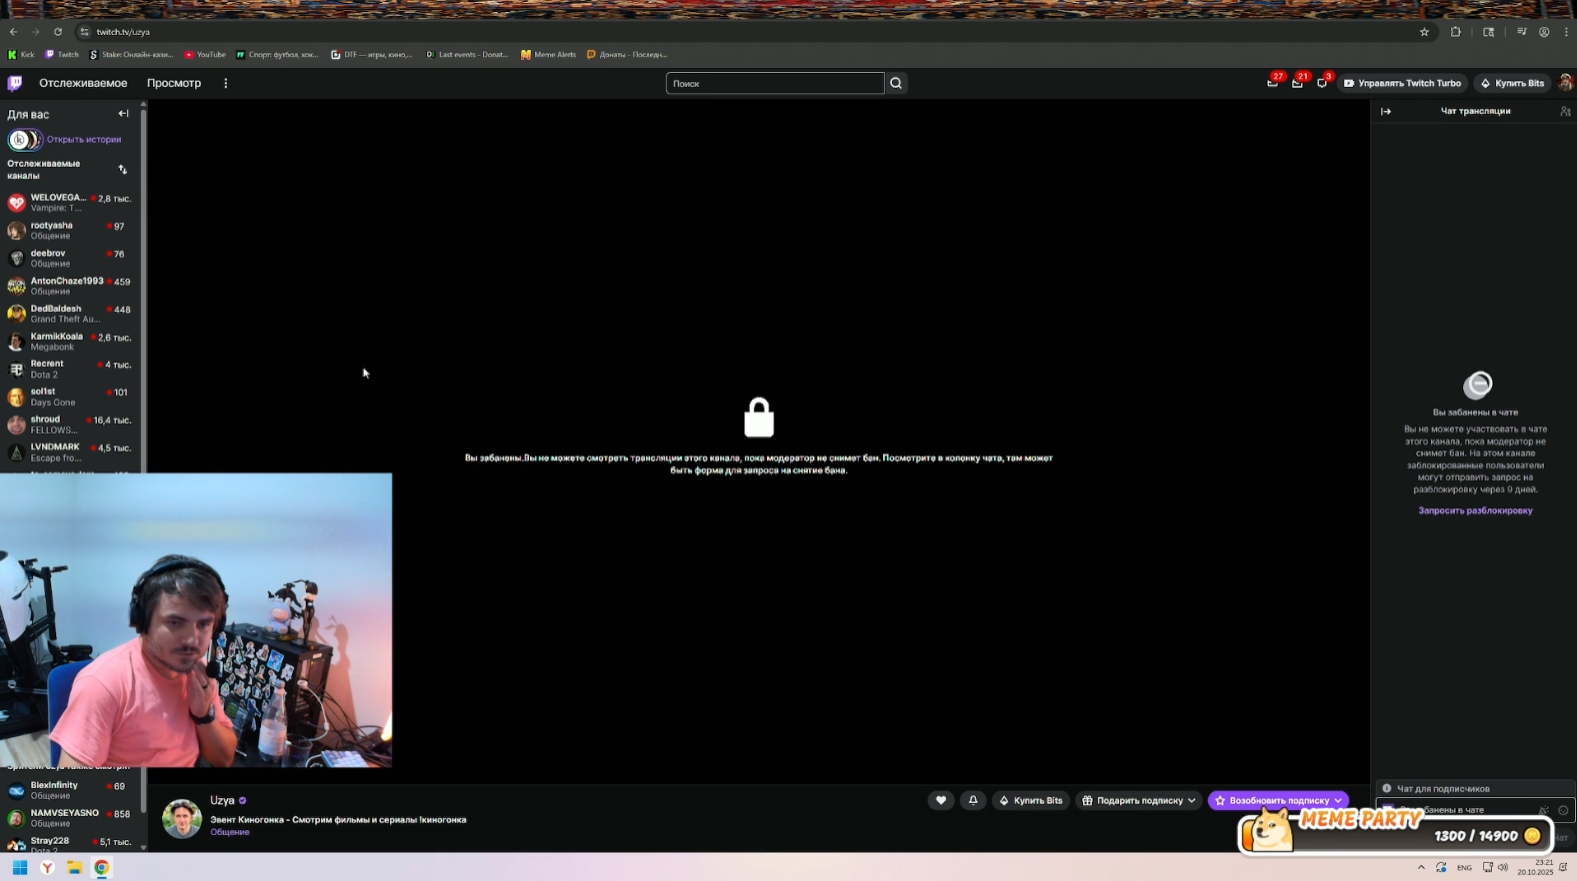
Task: Open the YouTube bookmark
Action: click(x=205, y=55)
